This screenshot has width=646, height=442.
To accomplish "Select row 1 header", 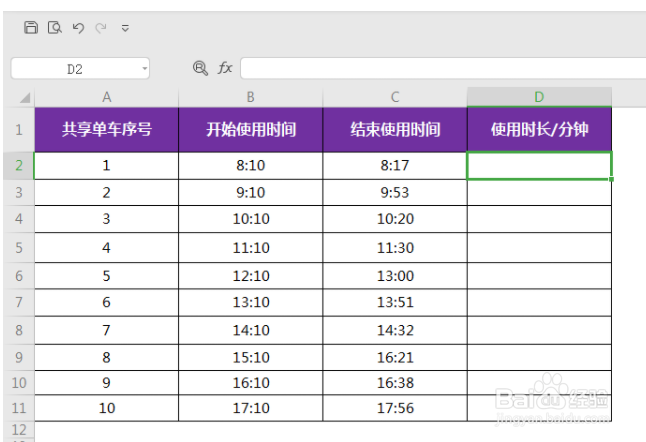I will point(19,130).
